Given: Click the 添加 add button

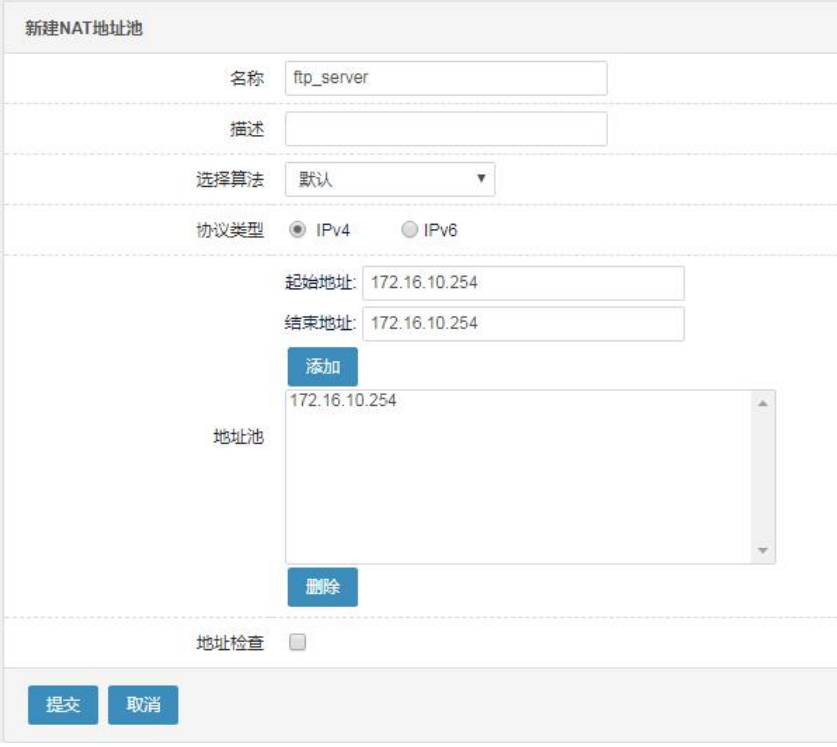Looking at the screenshot, I should coord(322,366).
